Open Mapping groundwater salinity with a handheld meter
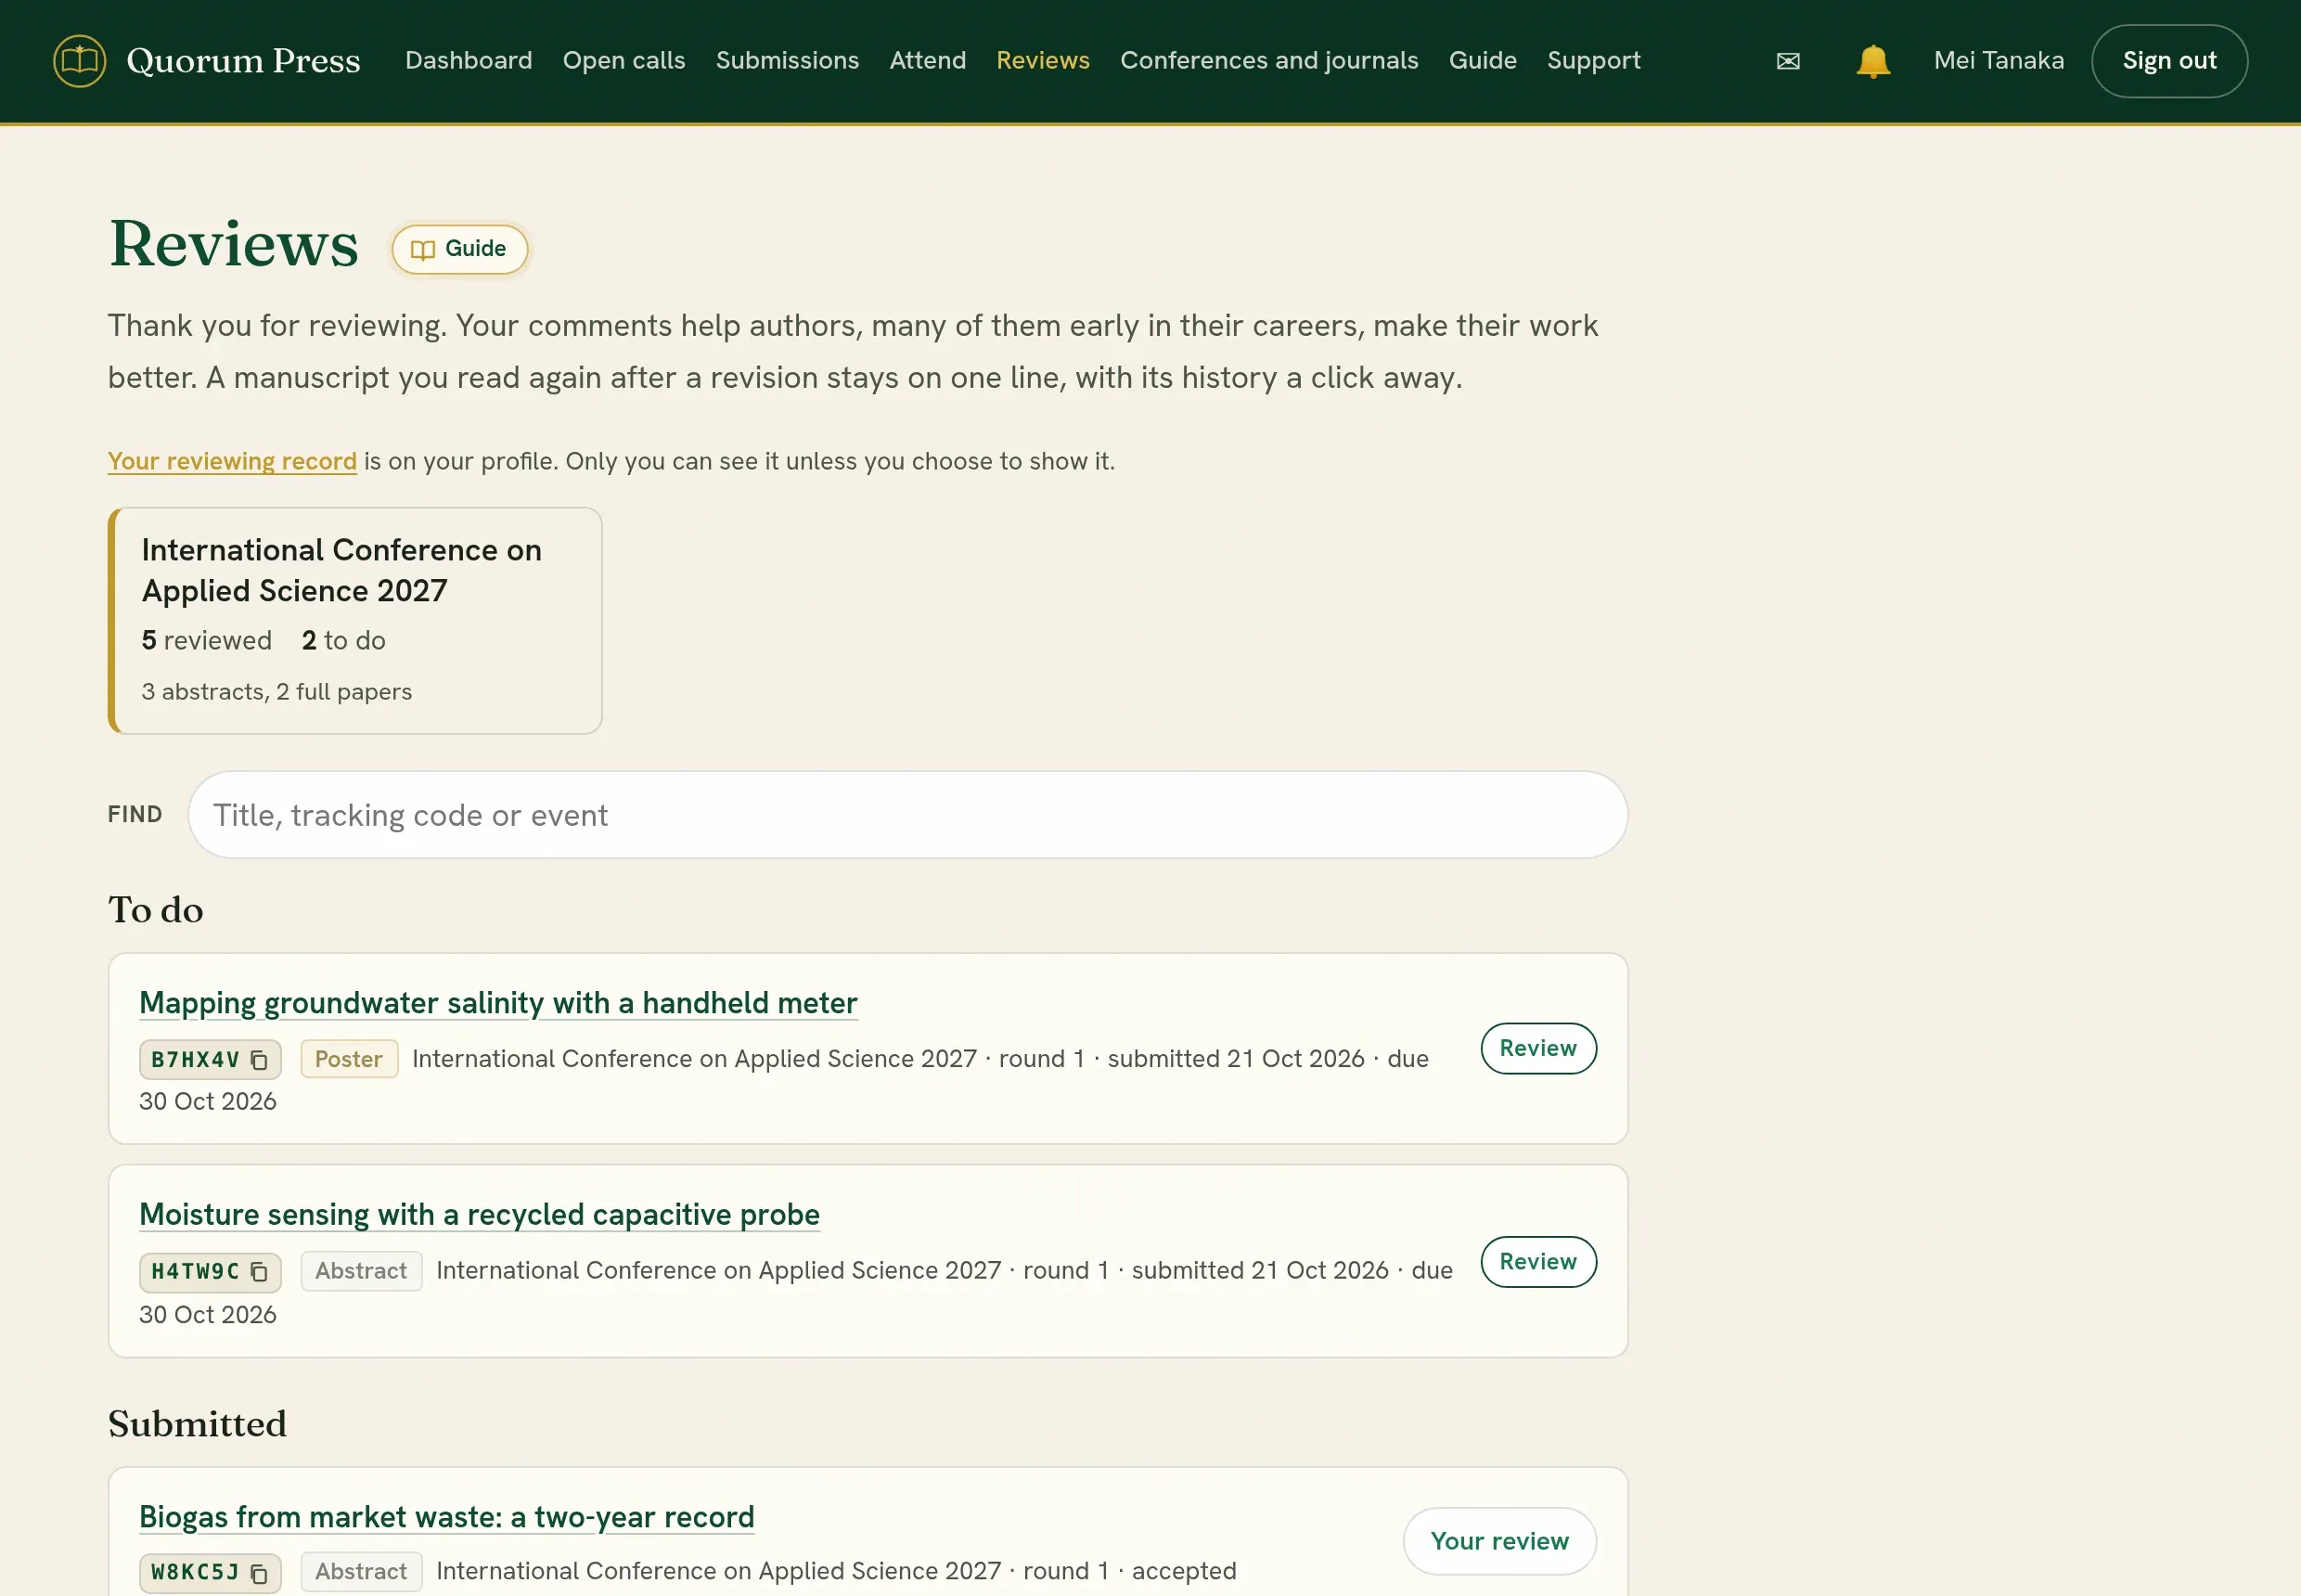Screen dimensions: 2301x1596 (x=498, y=1003)
